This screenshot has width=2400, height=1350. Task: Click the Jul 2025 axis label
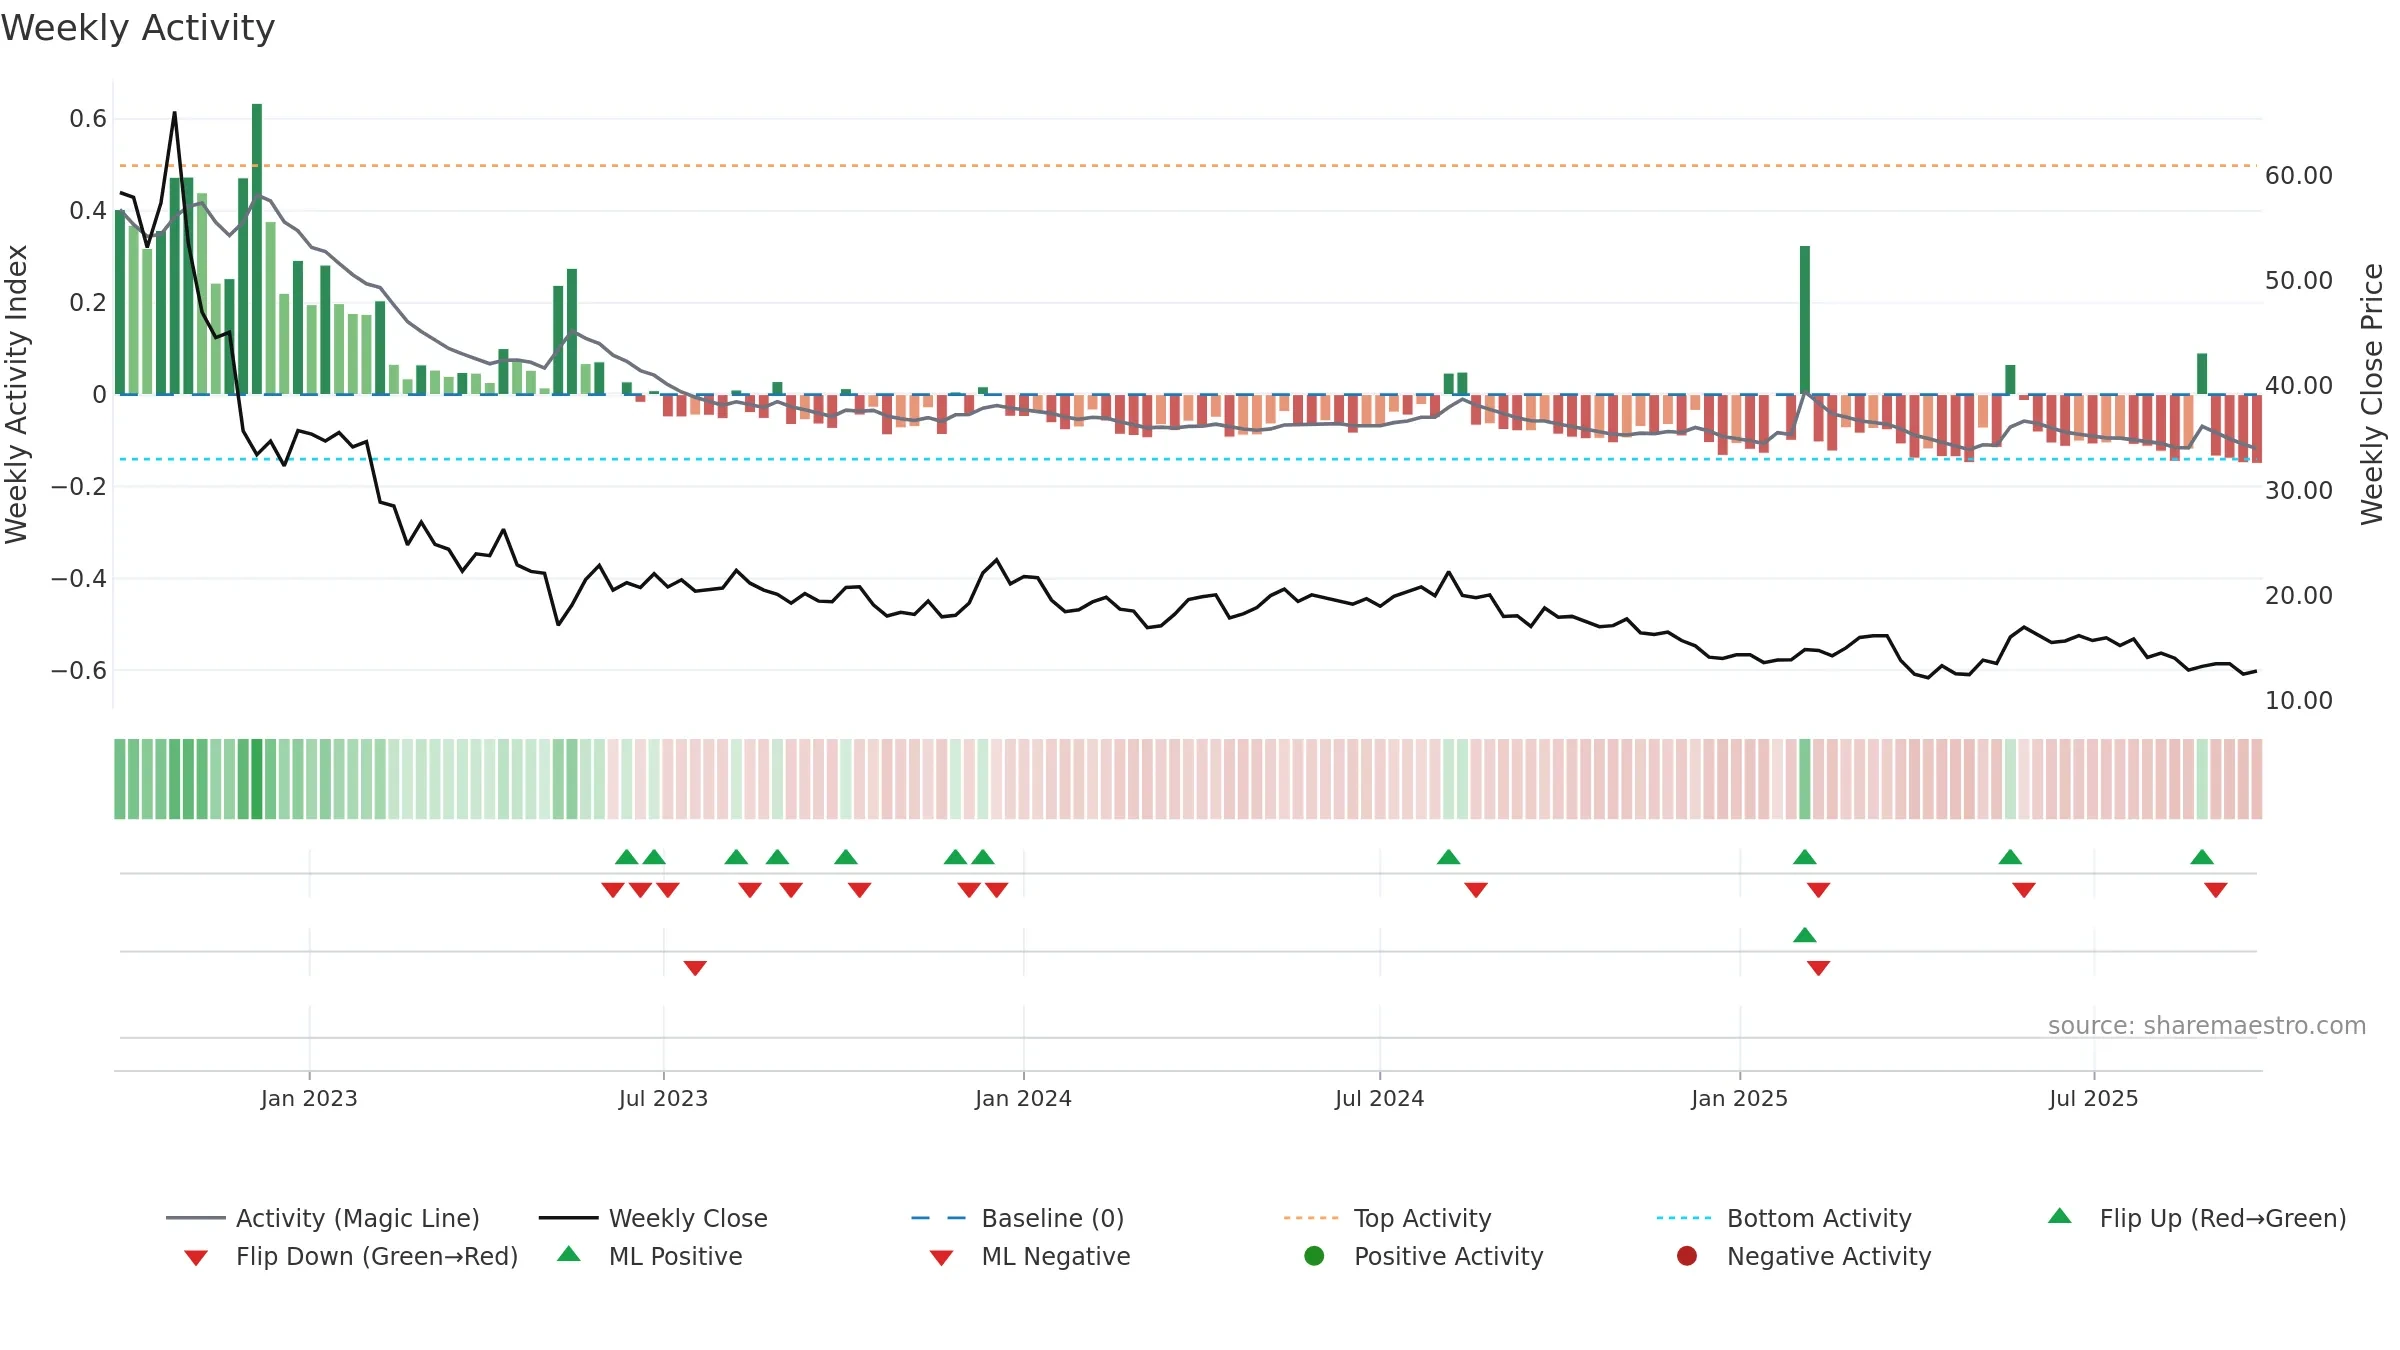coord(2093,1098)
